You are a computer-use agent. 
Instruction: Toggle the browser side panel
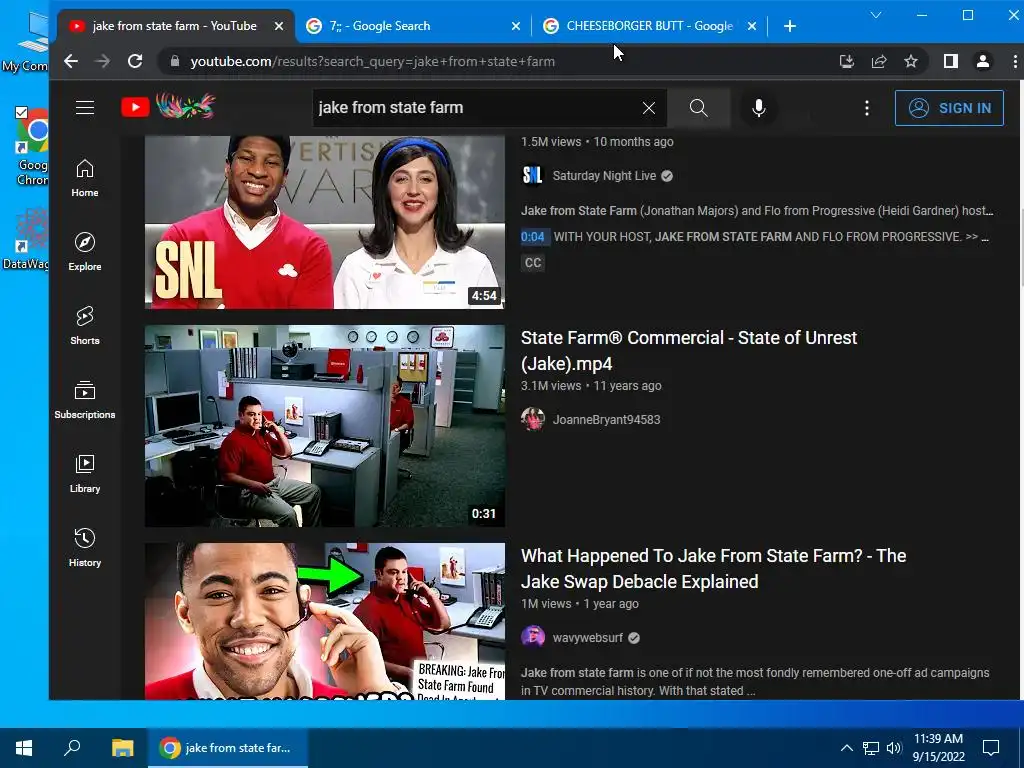pyautogui.click(x=950, y=61)
